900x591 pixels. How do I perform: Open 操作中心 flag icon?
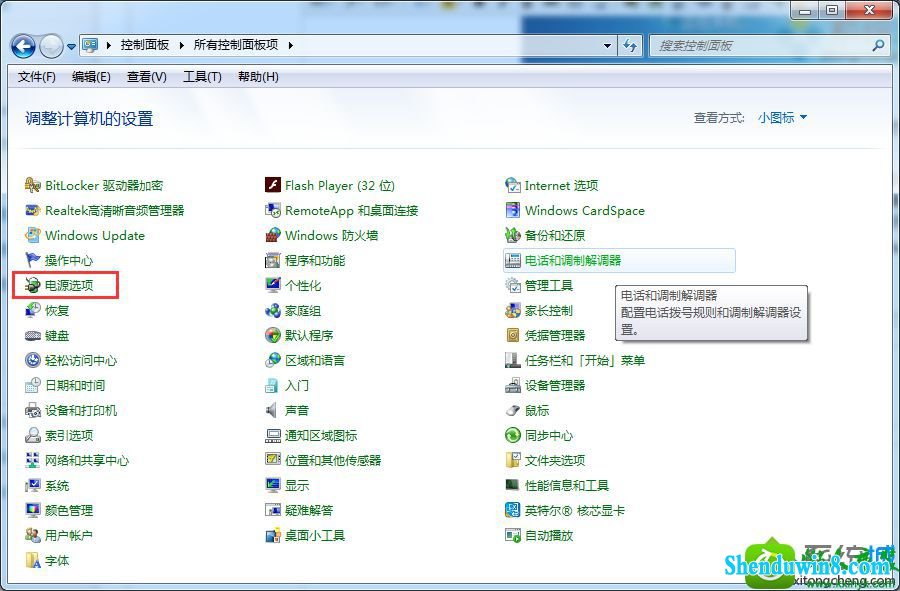point(33,260)
